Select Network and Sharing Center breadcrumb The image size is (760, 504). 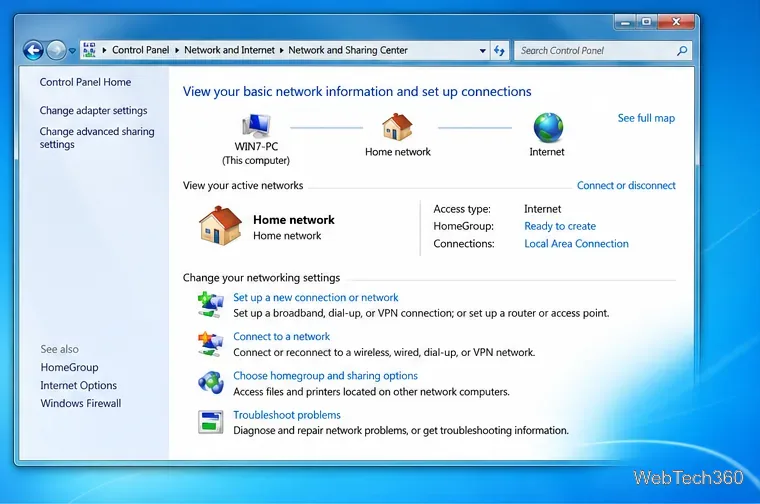point(348,50)
